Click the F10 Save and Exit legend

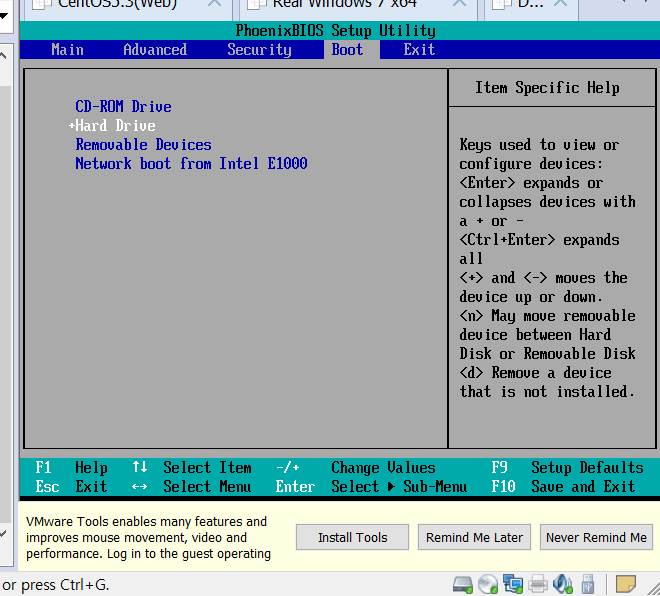tap(563, 487)
